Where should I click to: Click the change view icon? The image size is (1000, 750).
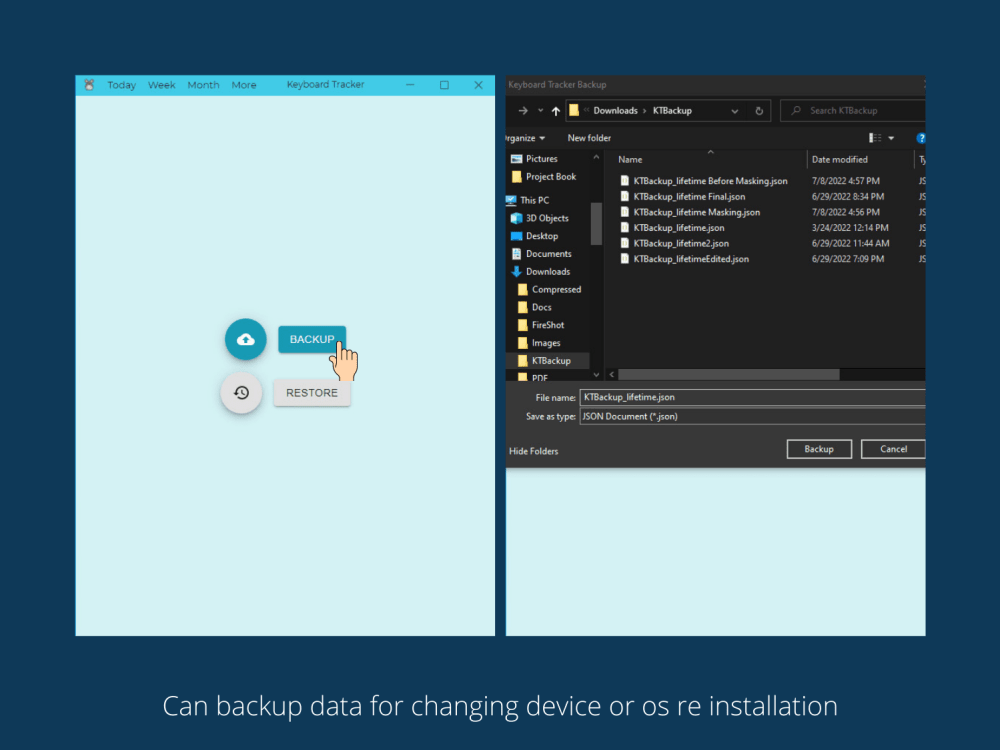(x=875, y=138)
